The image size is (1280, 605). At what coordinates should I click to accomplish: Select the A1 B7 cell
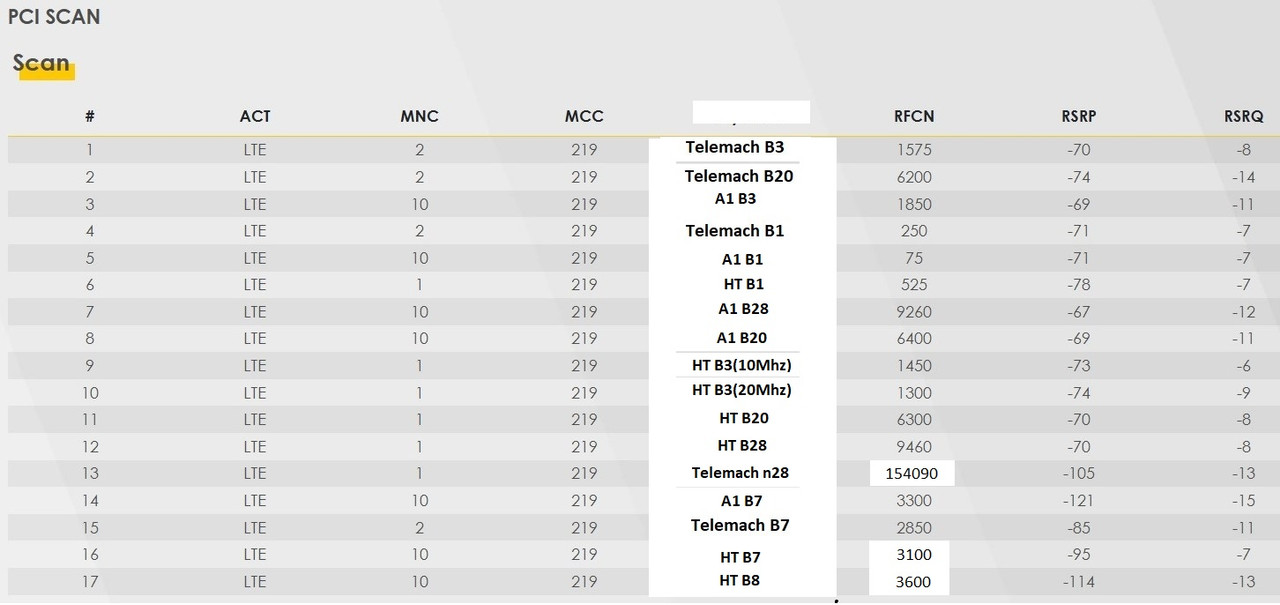pos(742,501)
